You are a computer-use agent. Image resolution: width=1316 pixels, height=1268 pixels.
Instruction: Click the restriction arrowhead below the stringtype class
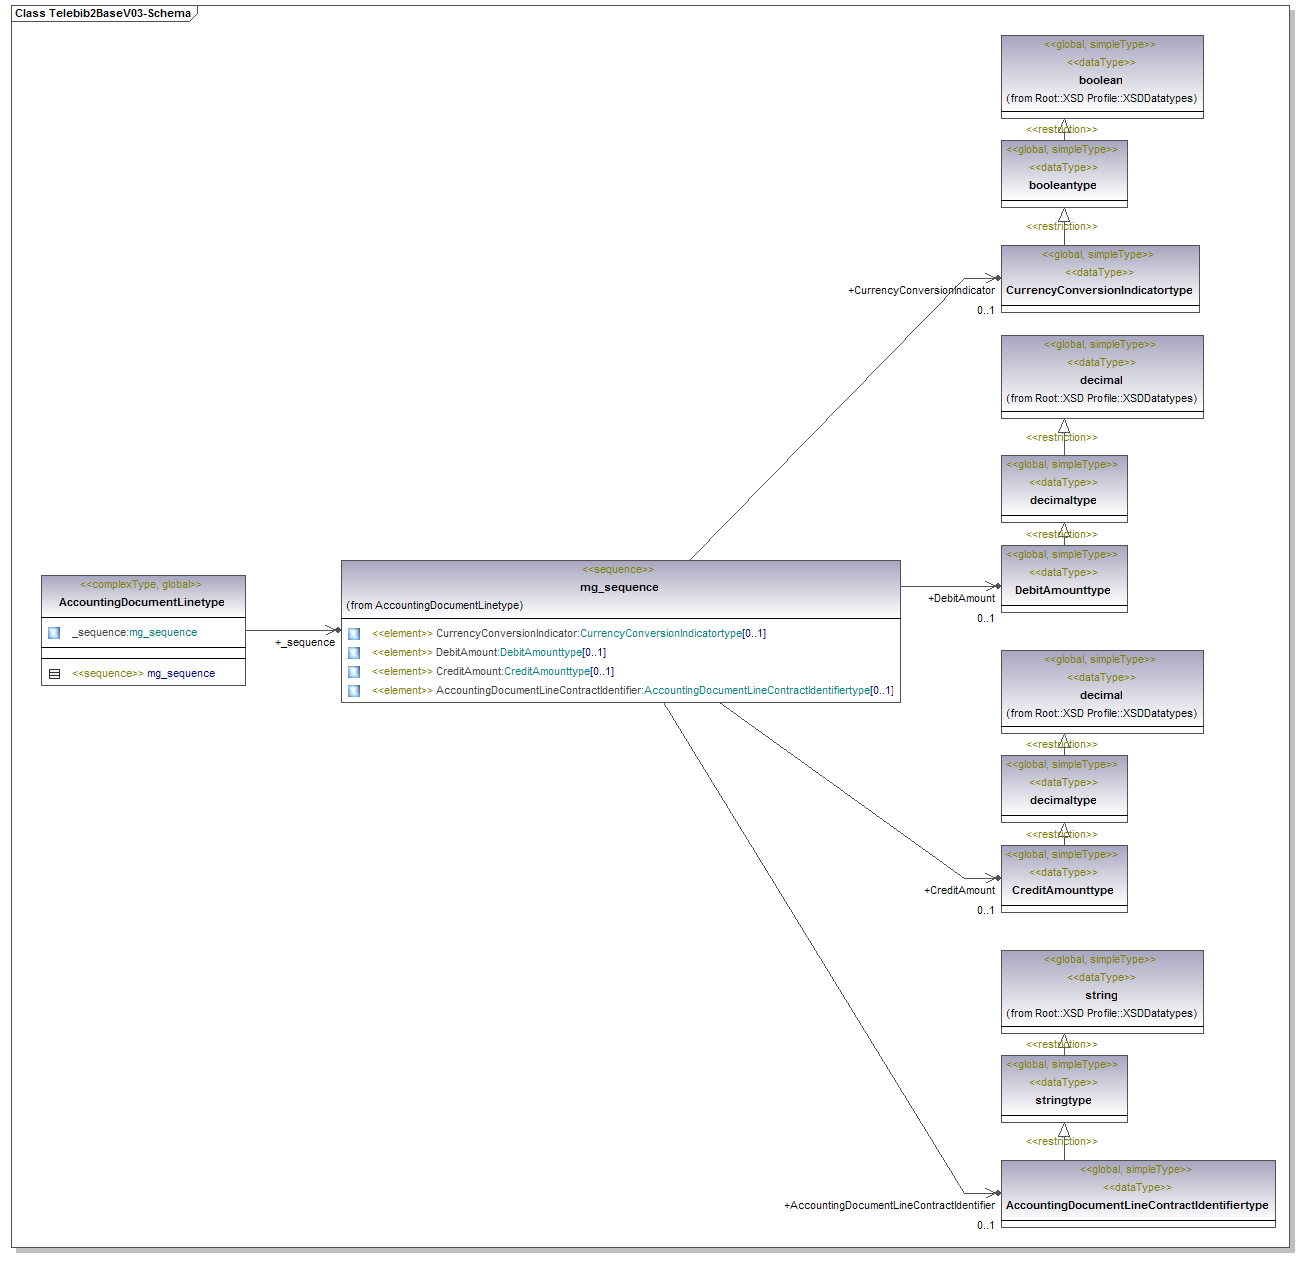1064,1130
